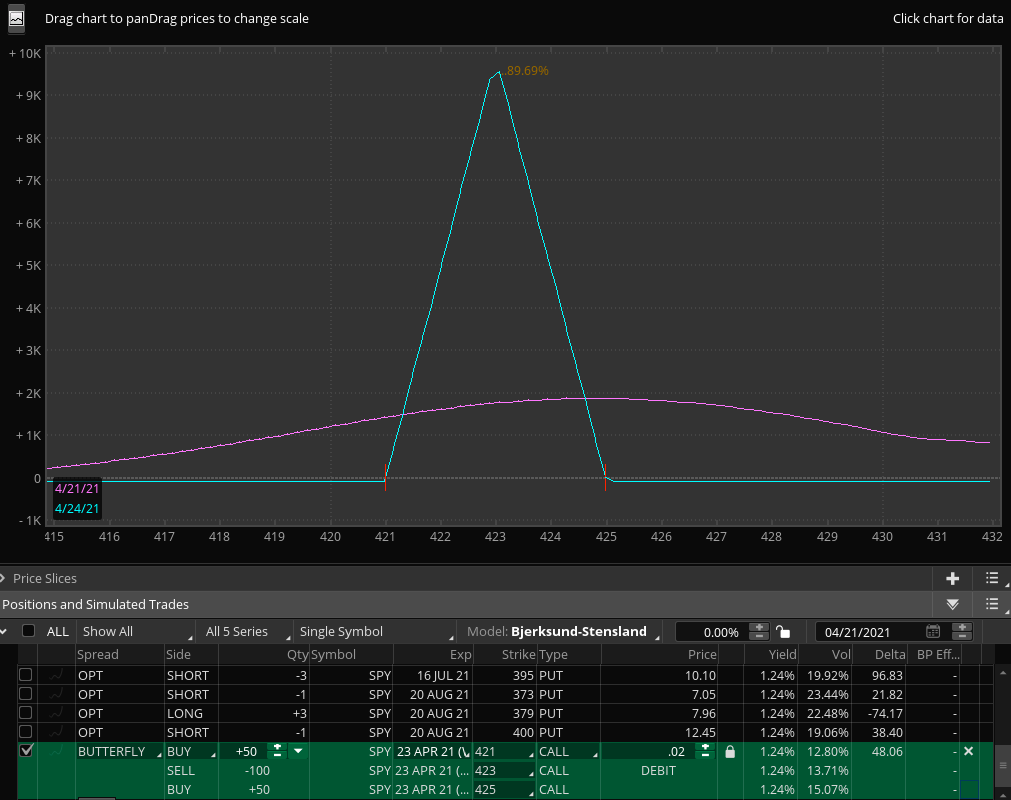Click the chart icon on 395 PUT row
The height and width of the screenshot is (800, 1011).
point(57,675)
